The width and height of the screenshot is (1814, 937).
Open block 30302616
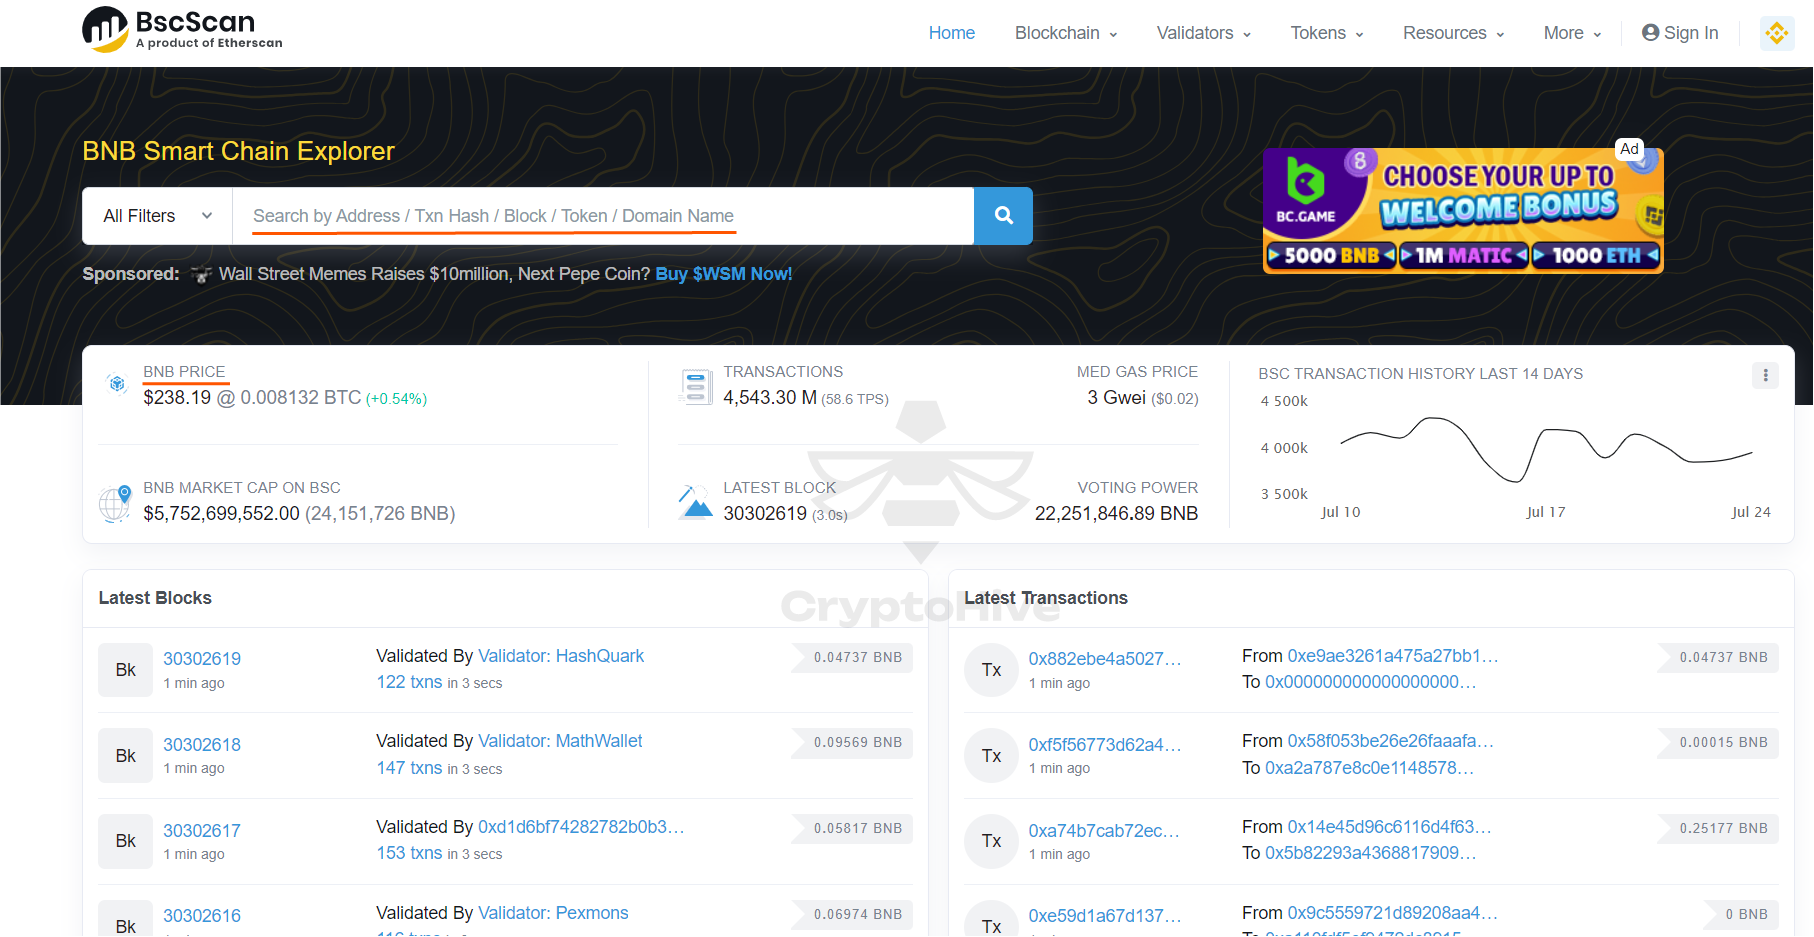(202, 916)
